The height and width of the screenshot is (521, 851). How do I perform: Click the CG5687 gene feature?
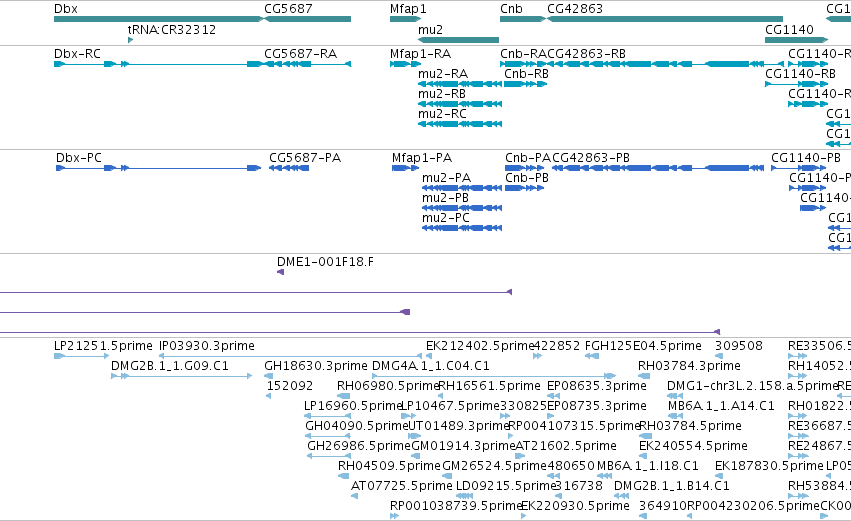pos(307,19)
